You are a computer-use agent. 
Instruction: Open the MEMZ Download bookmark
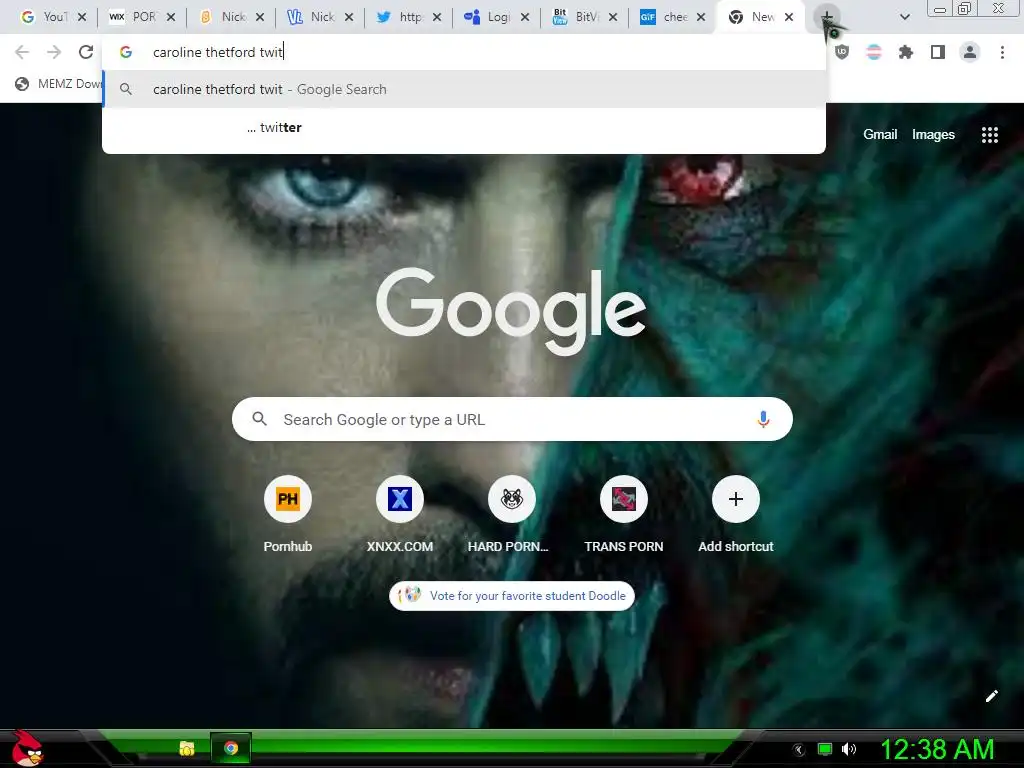pyautogui.click(x=58, y=84)
